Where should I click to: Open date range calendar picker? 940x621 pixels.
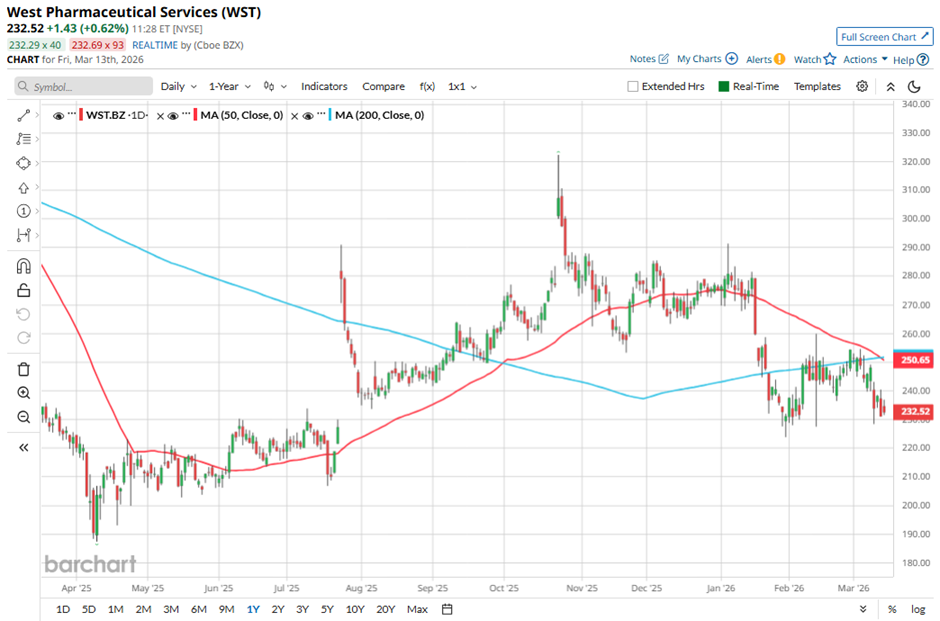coord(447,609)
